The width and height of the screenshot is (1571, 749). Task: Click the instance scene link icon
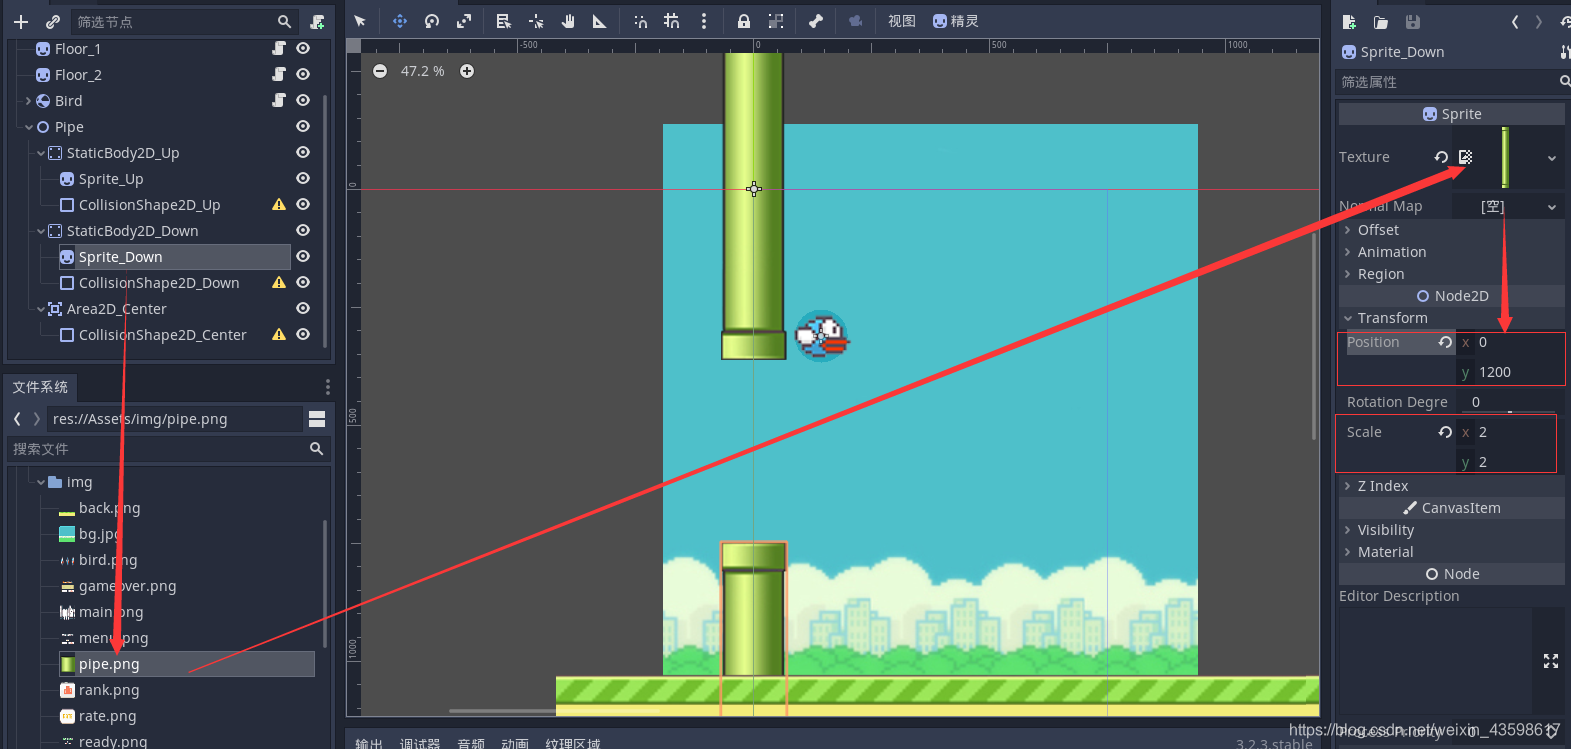pyautogui.click(x=52, y=21)
